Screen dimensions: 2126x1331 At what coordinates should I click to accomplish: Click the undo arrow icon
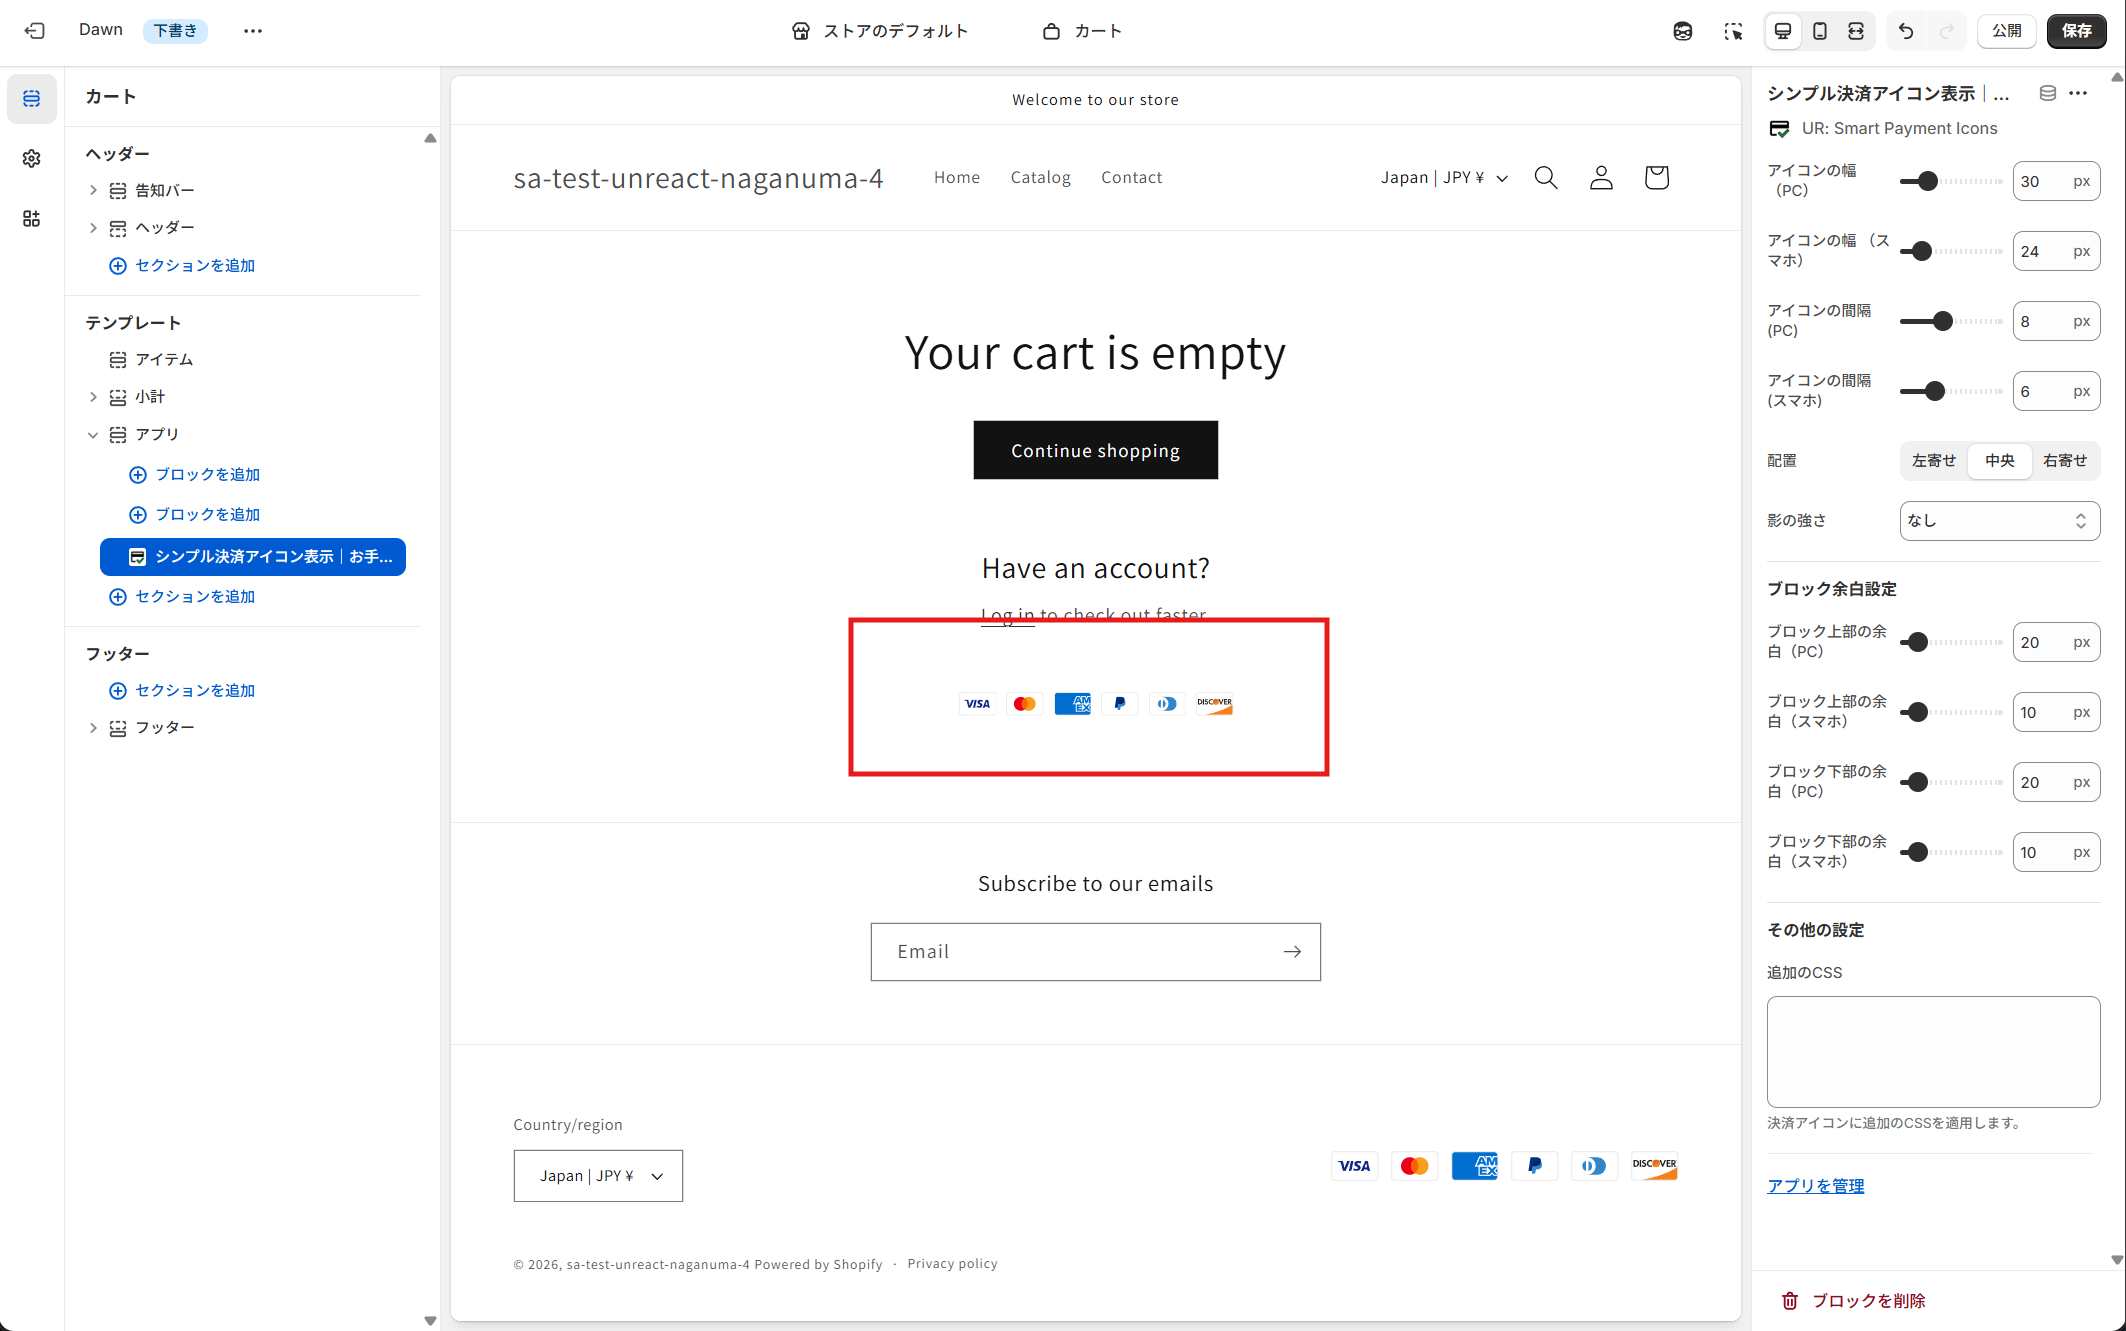[1906, 31]
